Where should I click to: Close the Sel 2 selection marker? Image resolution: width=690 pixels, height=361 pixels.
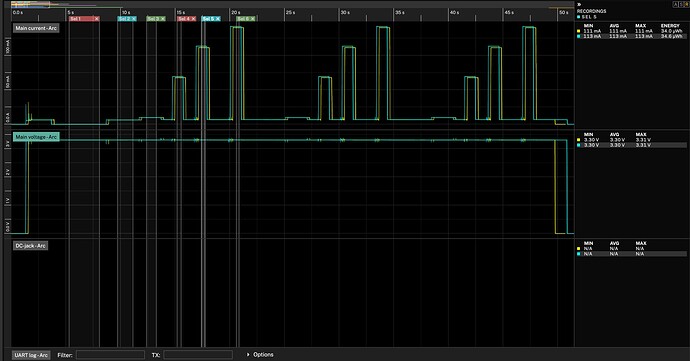click(x=134, y=19)
